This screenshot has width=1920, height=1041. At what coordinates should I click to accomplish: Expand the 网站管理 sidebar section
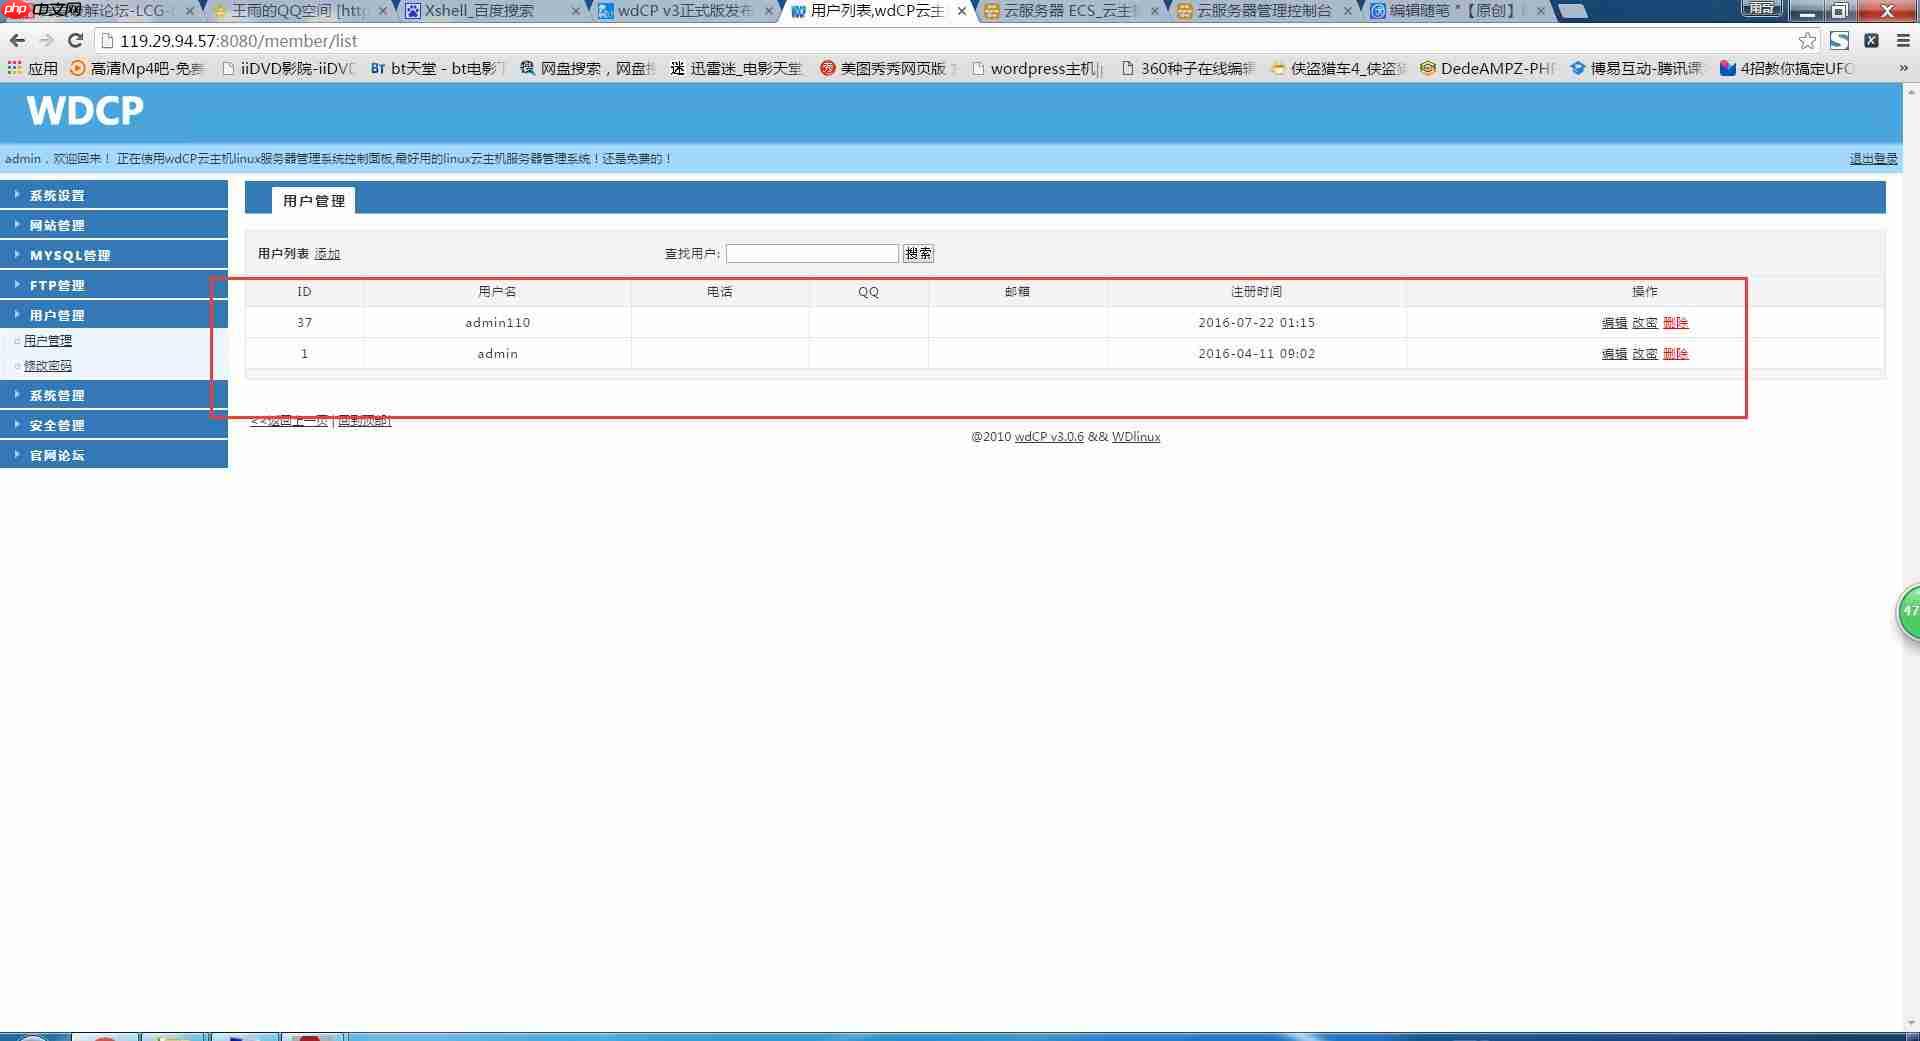click(x=57, y=224)
